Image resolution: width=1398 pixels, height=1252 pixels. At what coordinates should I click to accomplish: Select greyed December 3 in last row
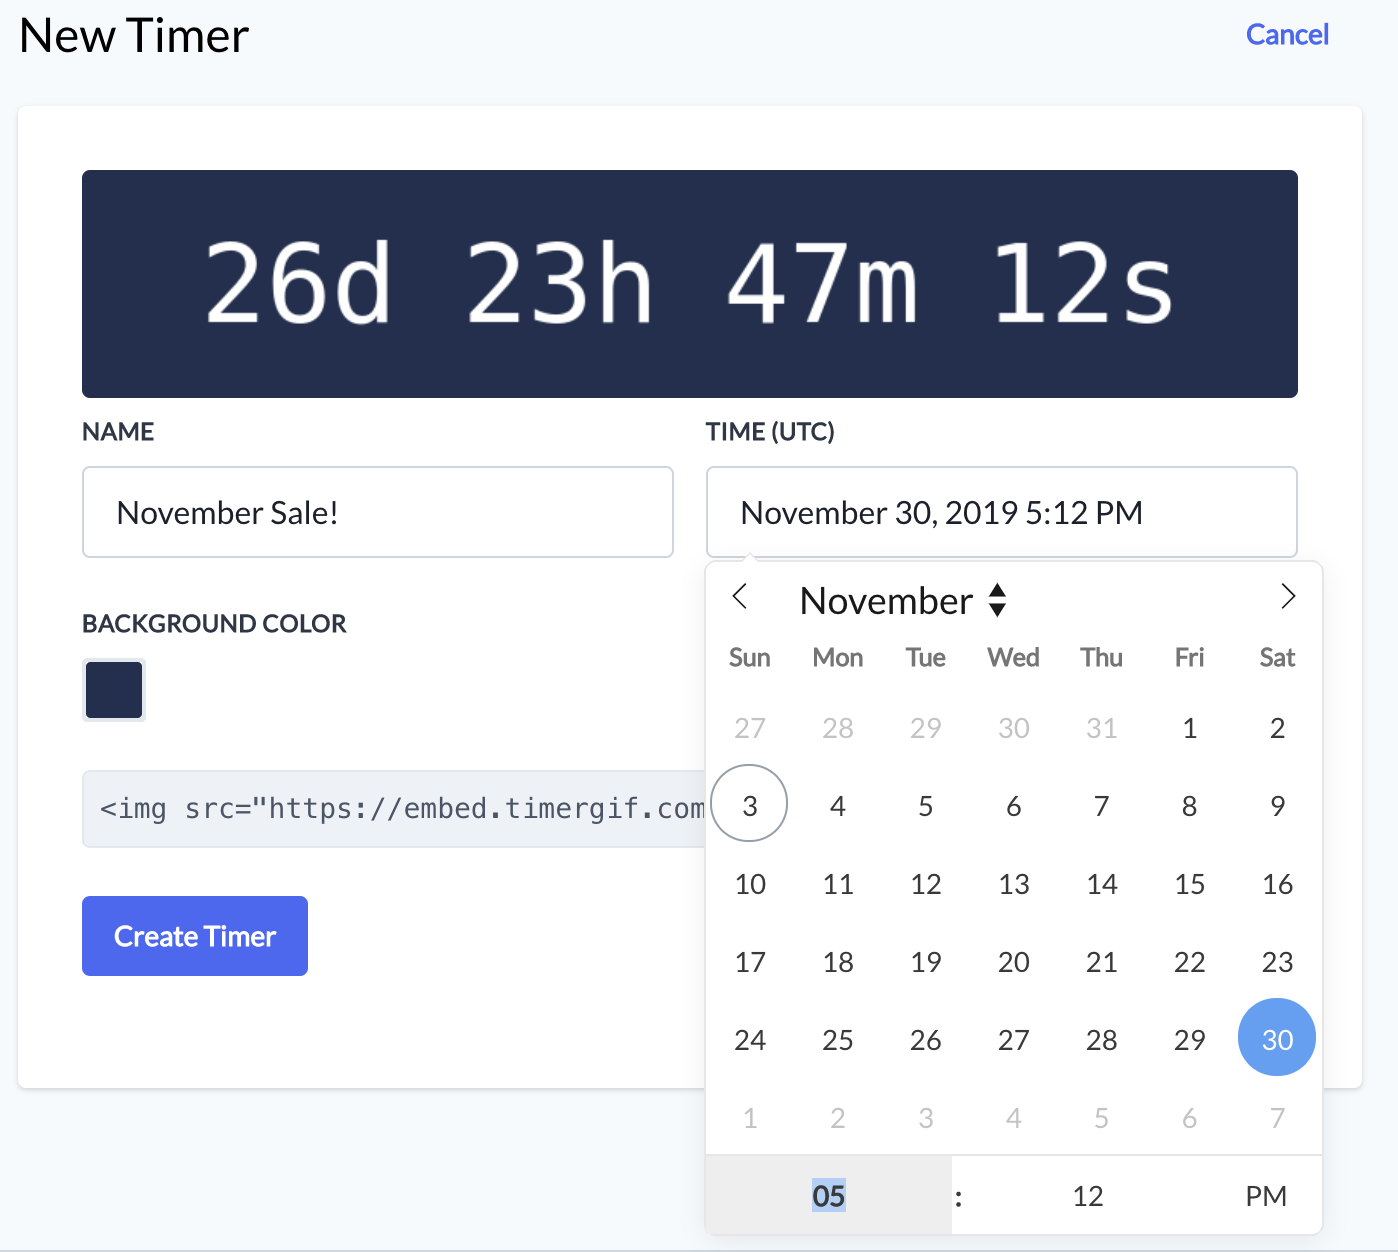[x=926, y=1117]
